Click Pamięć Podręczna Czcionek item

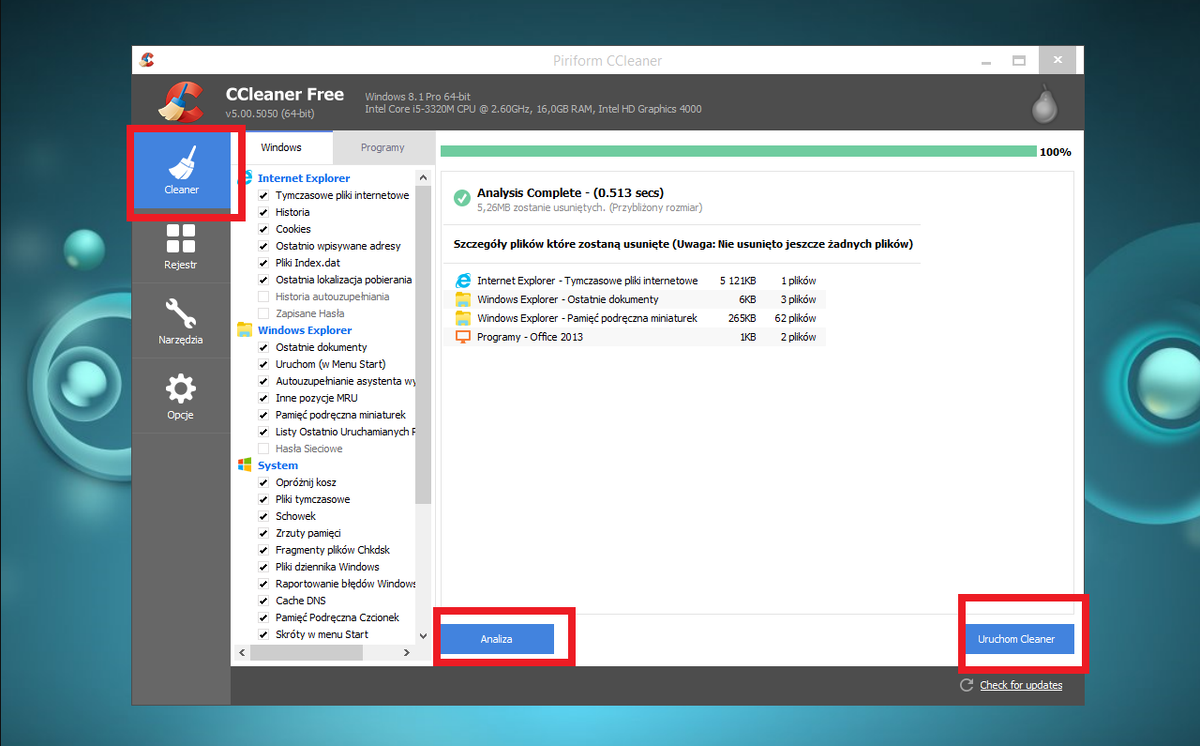pyautogui.click(x=338, y=618)
